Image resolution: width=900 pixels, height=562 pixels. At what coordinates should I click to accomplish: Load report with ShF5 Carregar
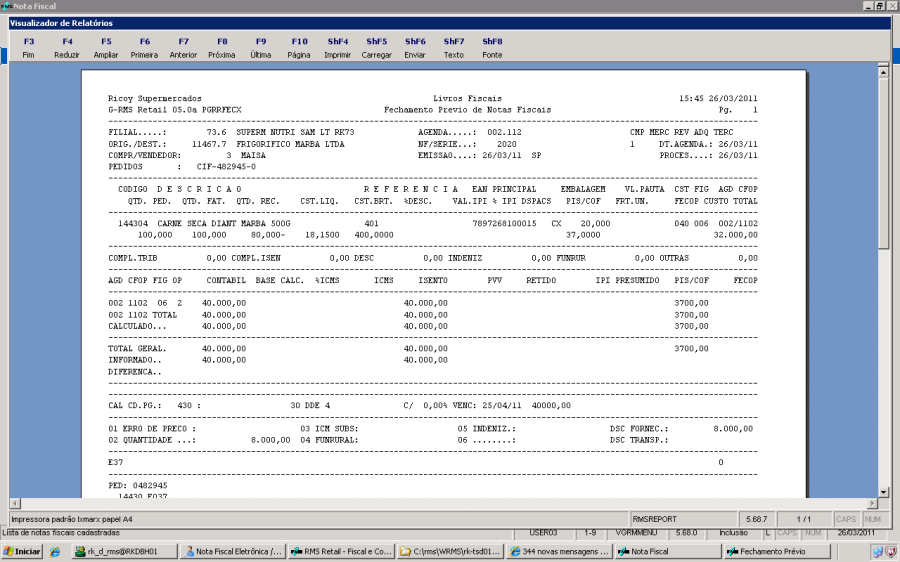point(377,48)
